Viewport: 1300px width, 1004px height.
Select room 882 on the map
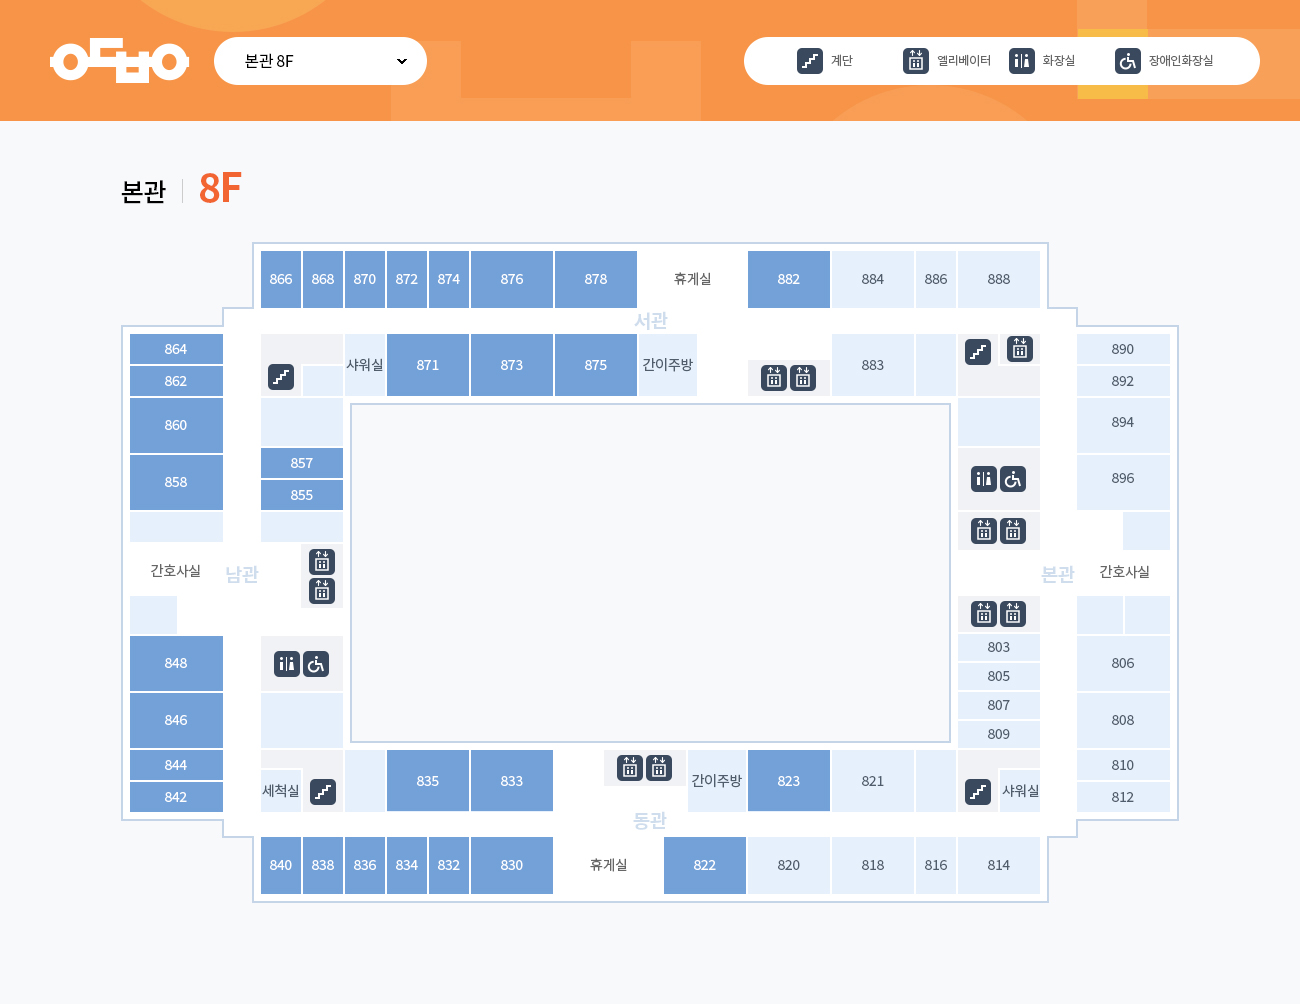coord(789,279)
